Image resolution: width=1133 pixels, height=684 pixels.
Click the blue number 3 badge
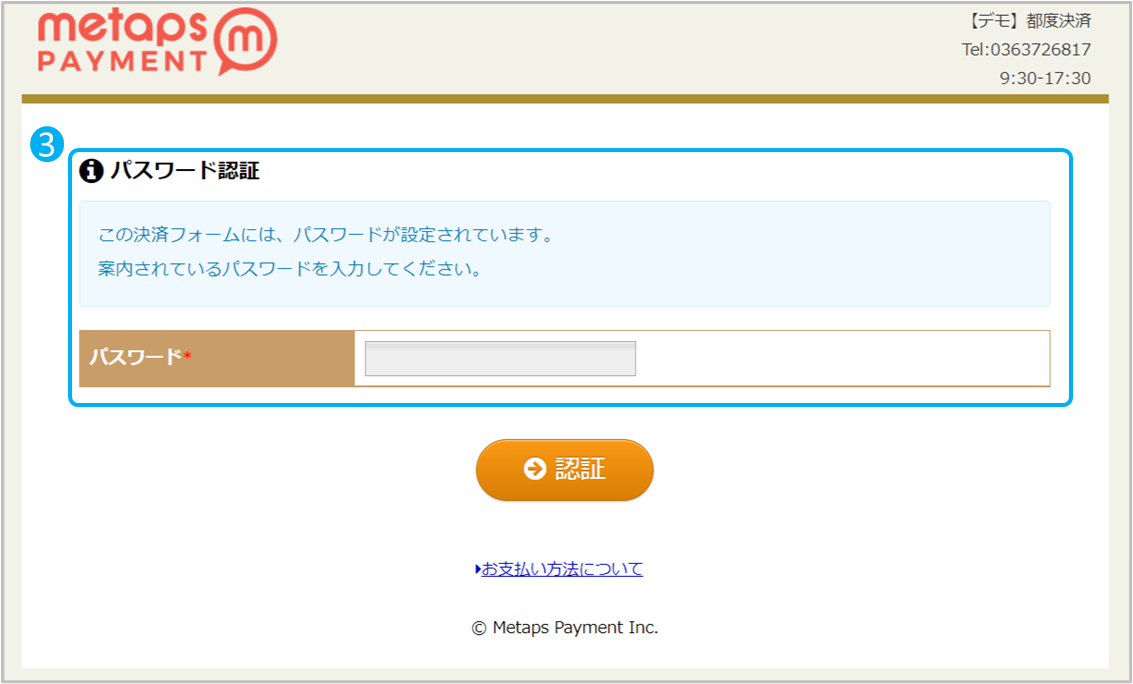(47, 144)
